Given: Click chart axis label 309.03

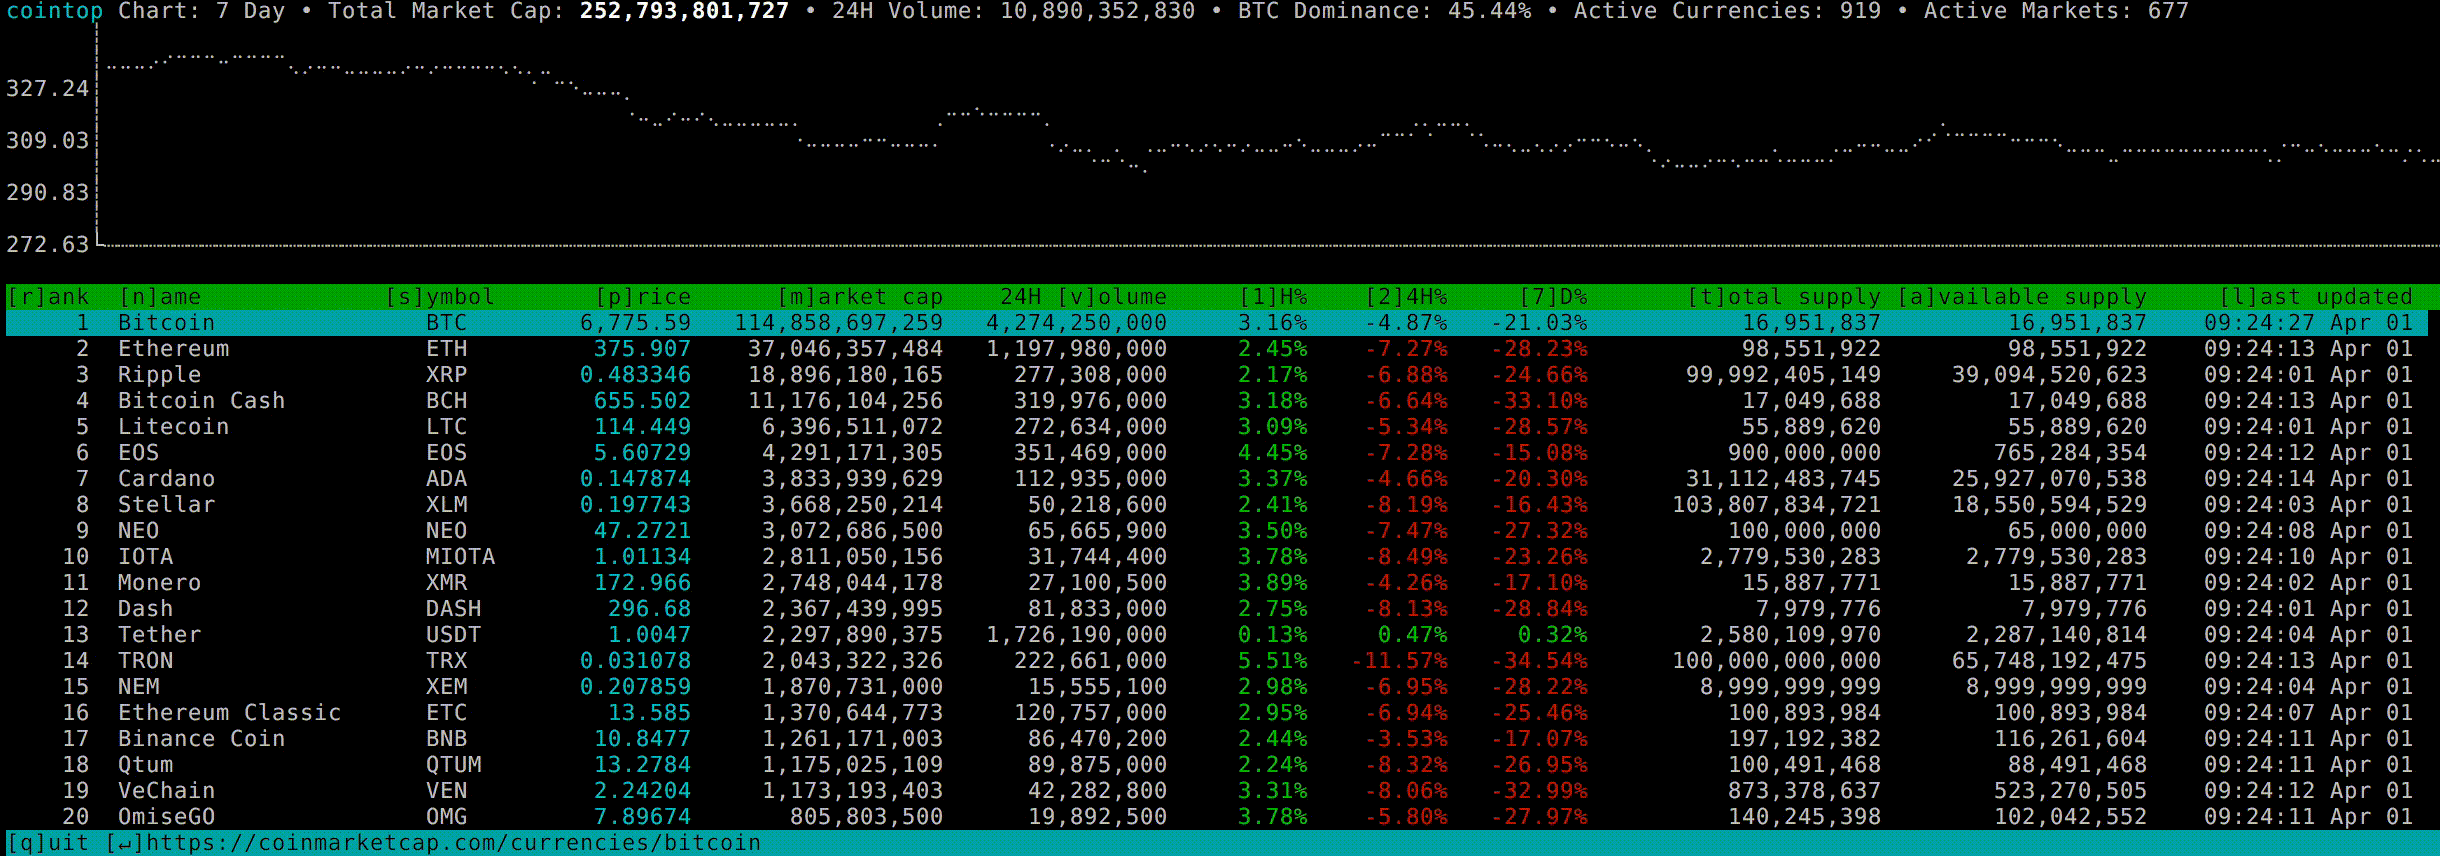Looking at the screenshot, I should click(48, 141).
